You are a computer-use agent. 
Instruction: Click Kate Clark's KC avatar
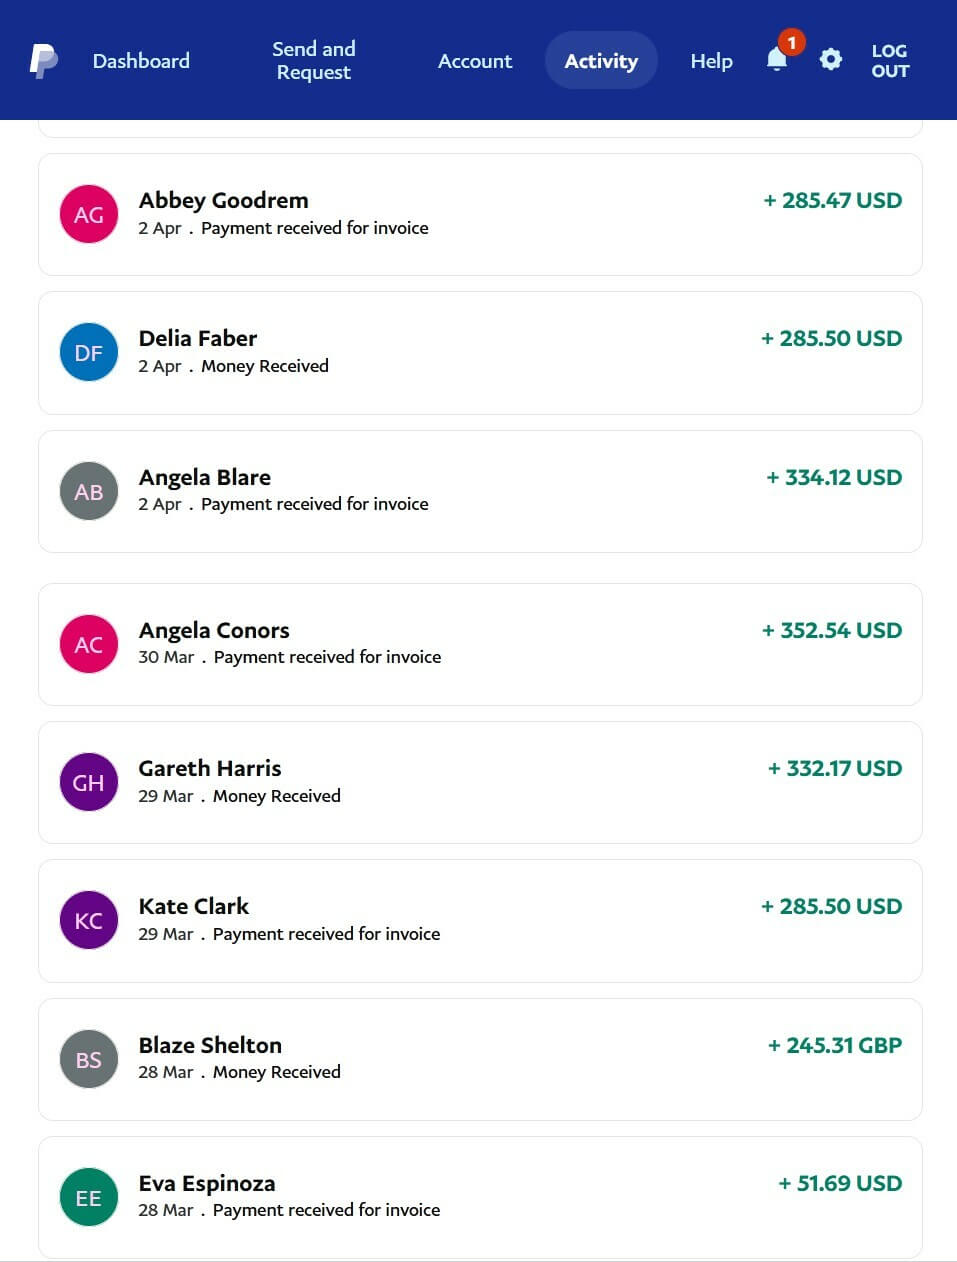click(89, 920)
